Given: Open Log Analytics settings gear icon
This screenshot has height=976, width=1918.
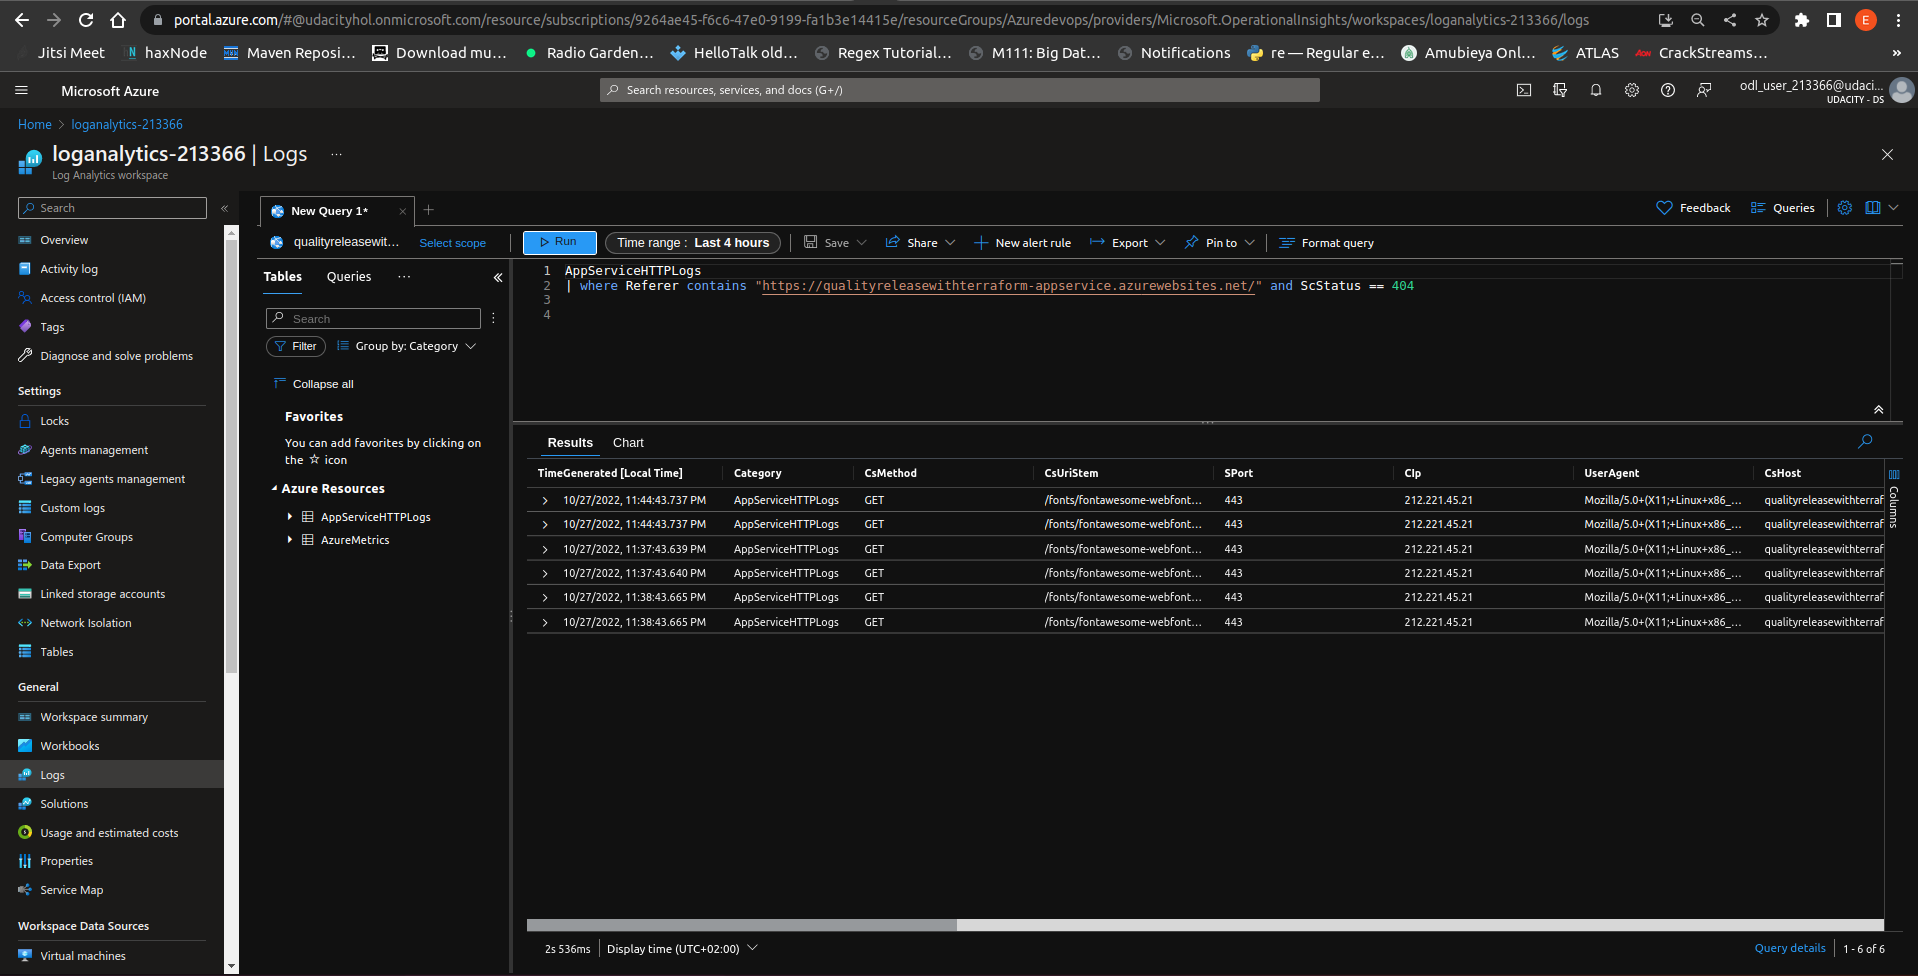Looking at the screenshot, I should tap(1845, 208).
